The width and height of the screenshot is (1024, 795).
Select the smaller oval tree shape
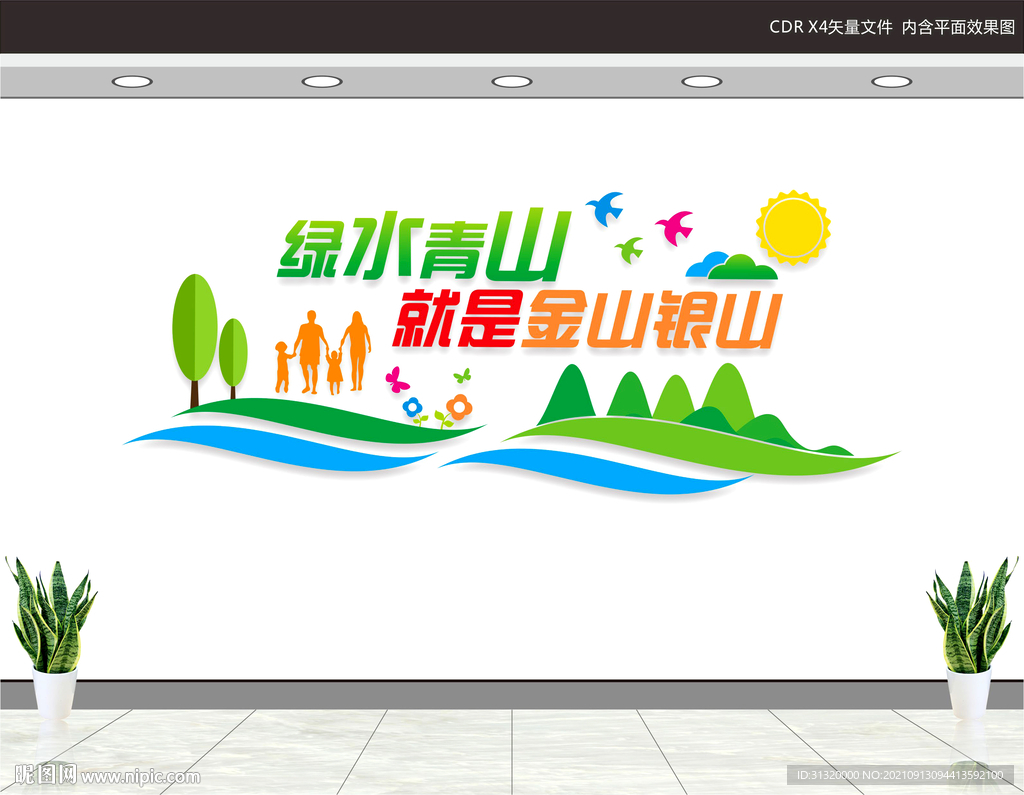pyautogui.click(x=233, y=350)
